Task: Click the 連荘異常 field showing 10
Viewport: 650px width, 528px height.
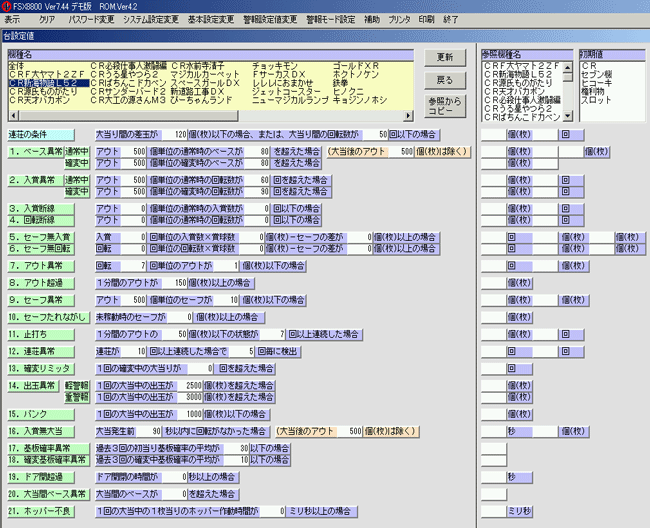Action: click(133, 351)
